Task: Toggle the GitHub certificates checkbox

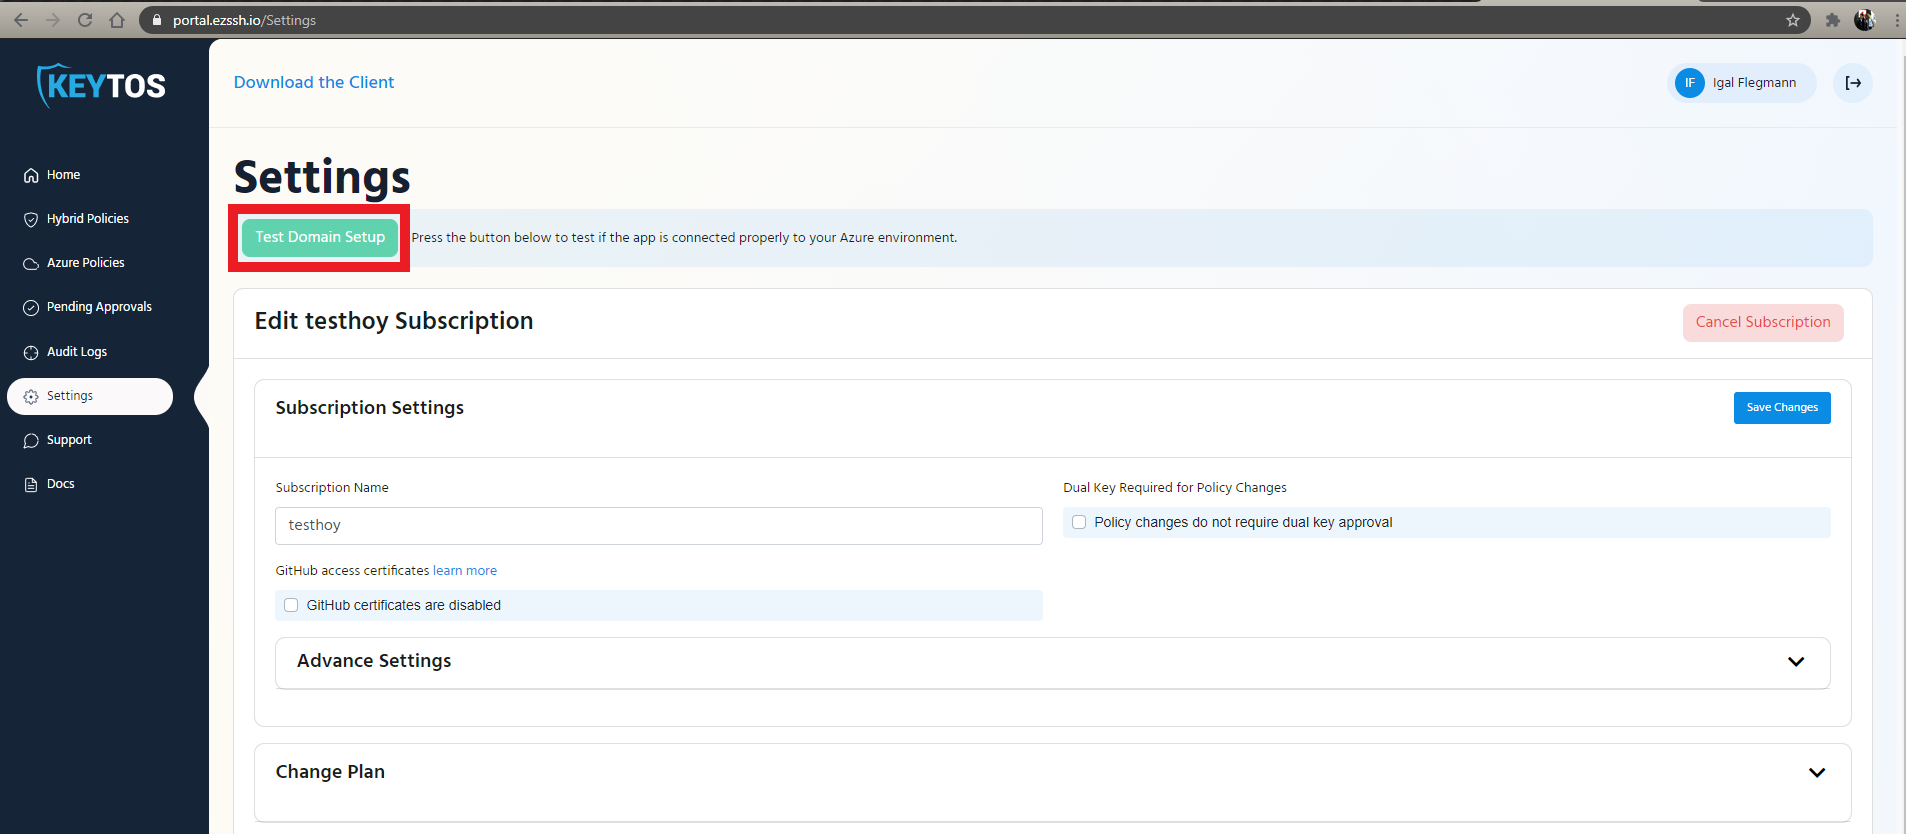Action: pos(291,605)
